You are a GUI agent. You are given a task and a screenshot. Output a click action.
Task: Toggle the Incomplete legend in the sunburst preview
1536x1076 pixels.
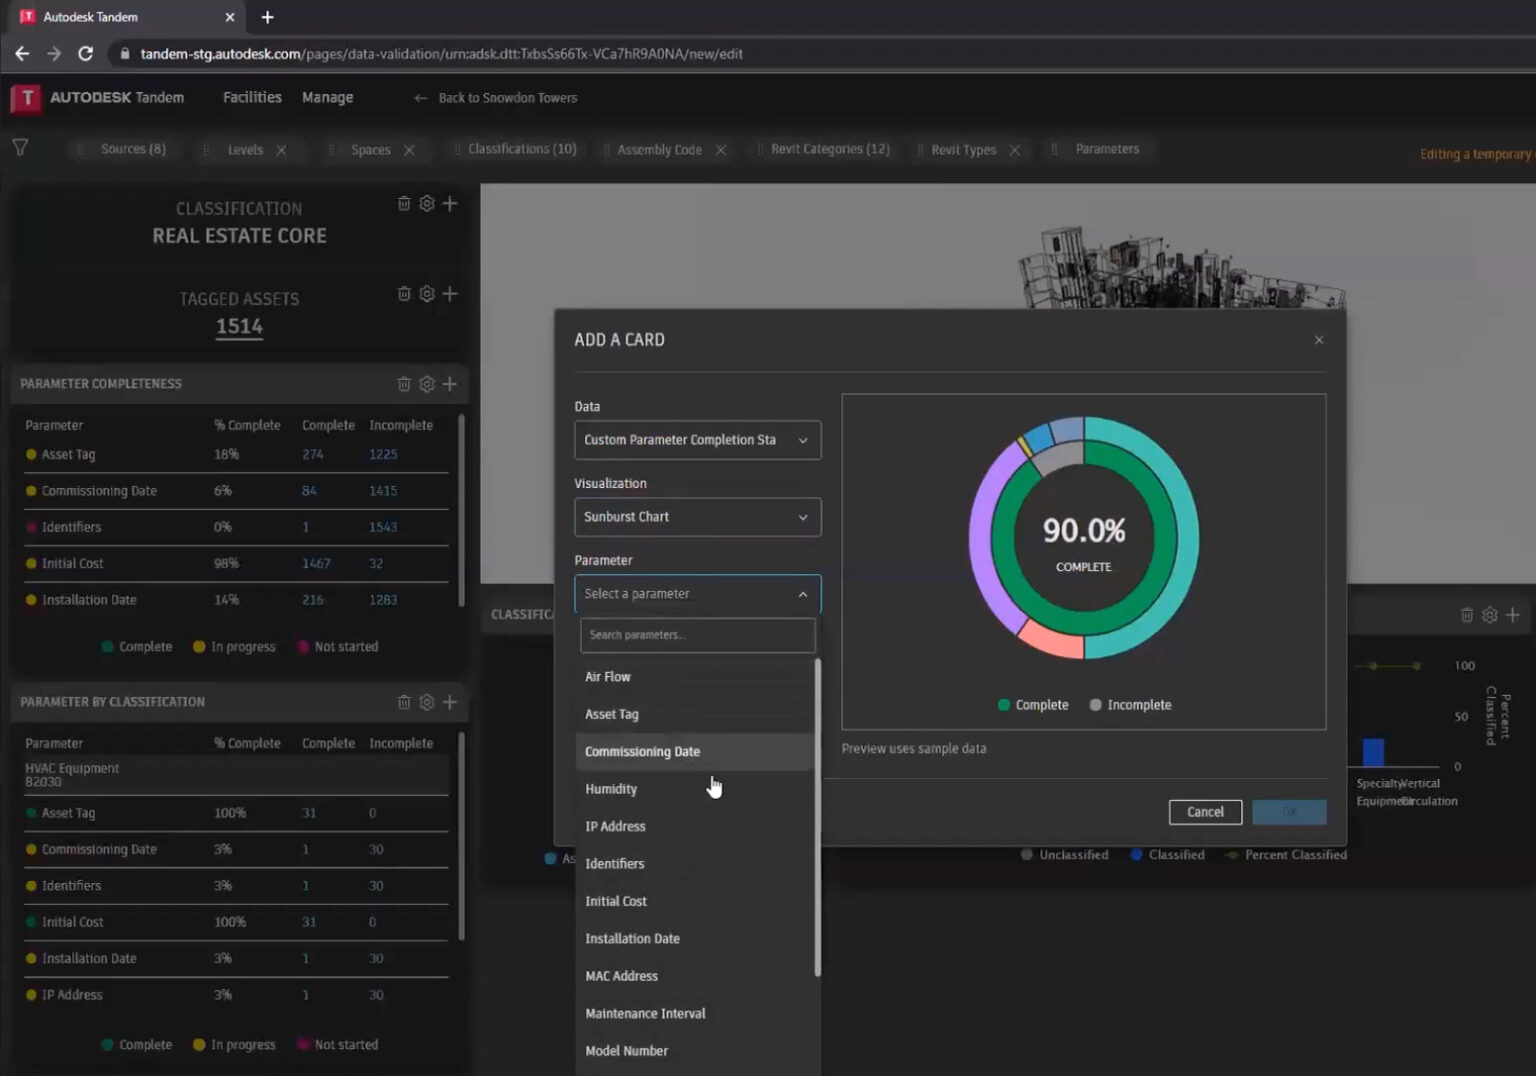point(1130,704)
